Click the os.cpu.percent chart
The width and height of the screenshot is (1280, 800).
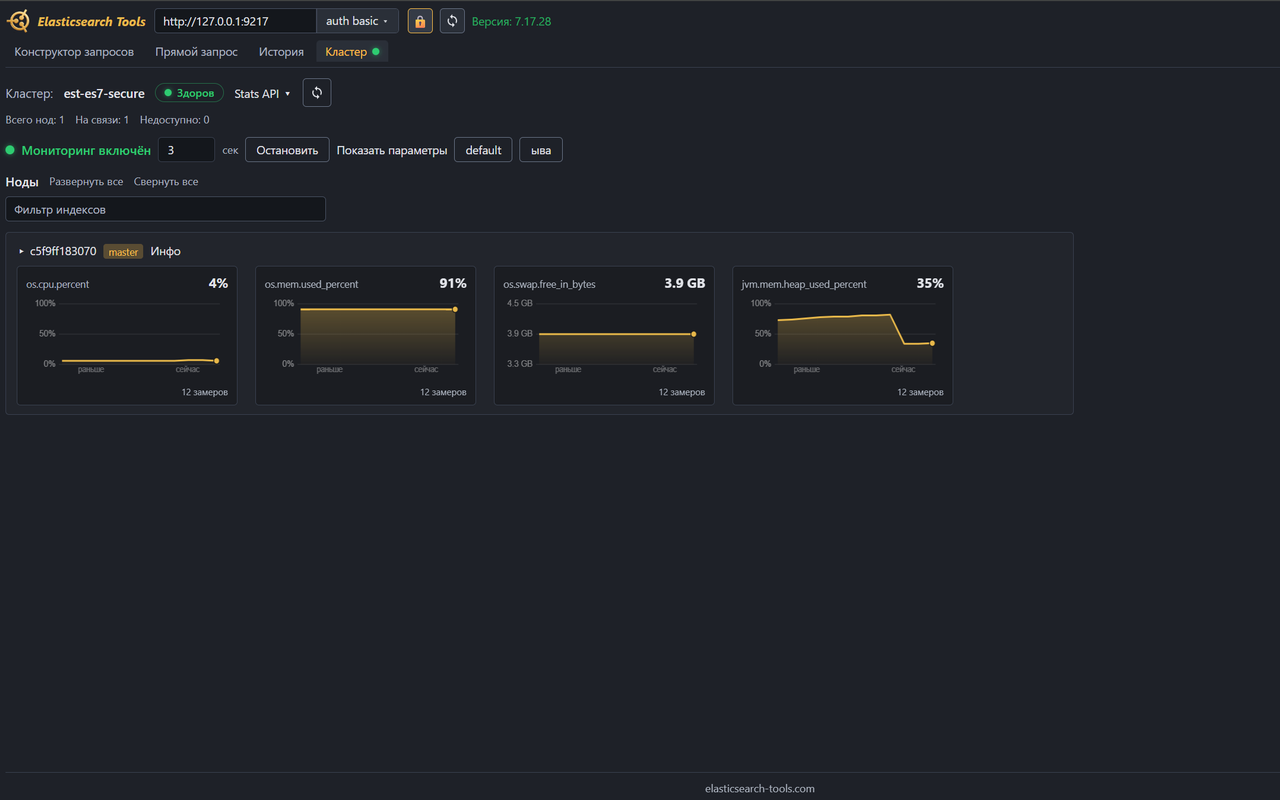127,335
